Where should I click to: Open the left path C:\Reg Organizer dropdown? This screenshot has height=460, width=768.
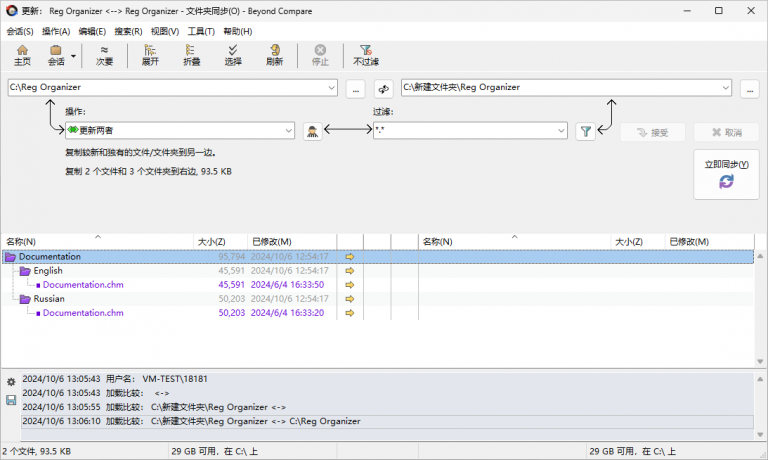[x=332, y=88]
